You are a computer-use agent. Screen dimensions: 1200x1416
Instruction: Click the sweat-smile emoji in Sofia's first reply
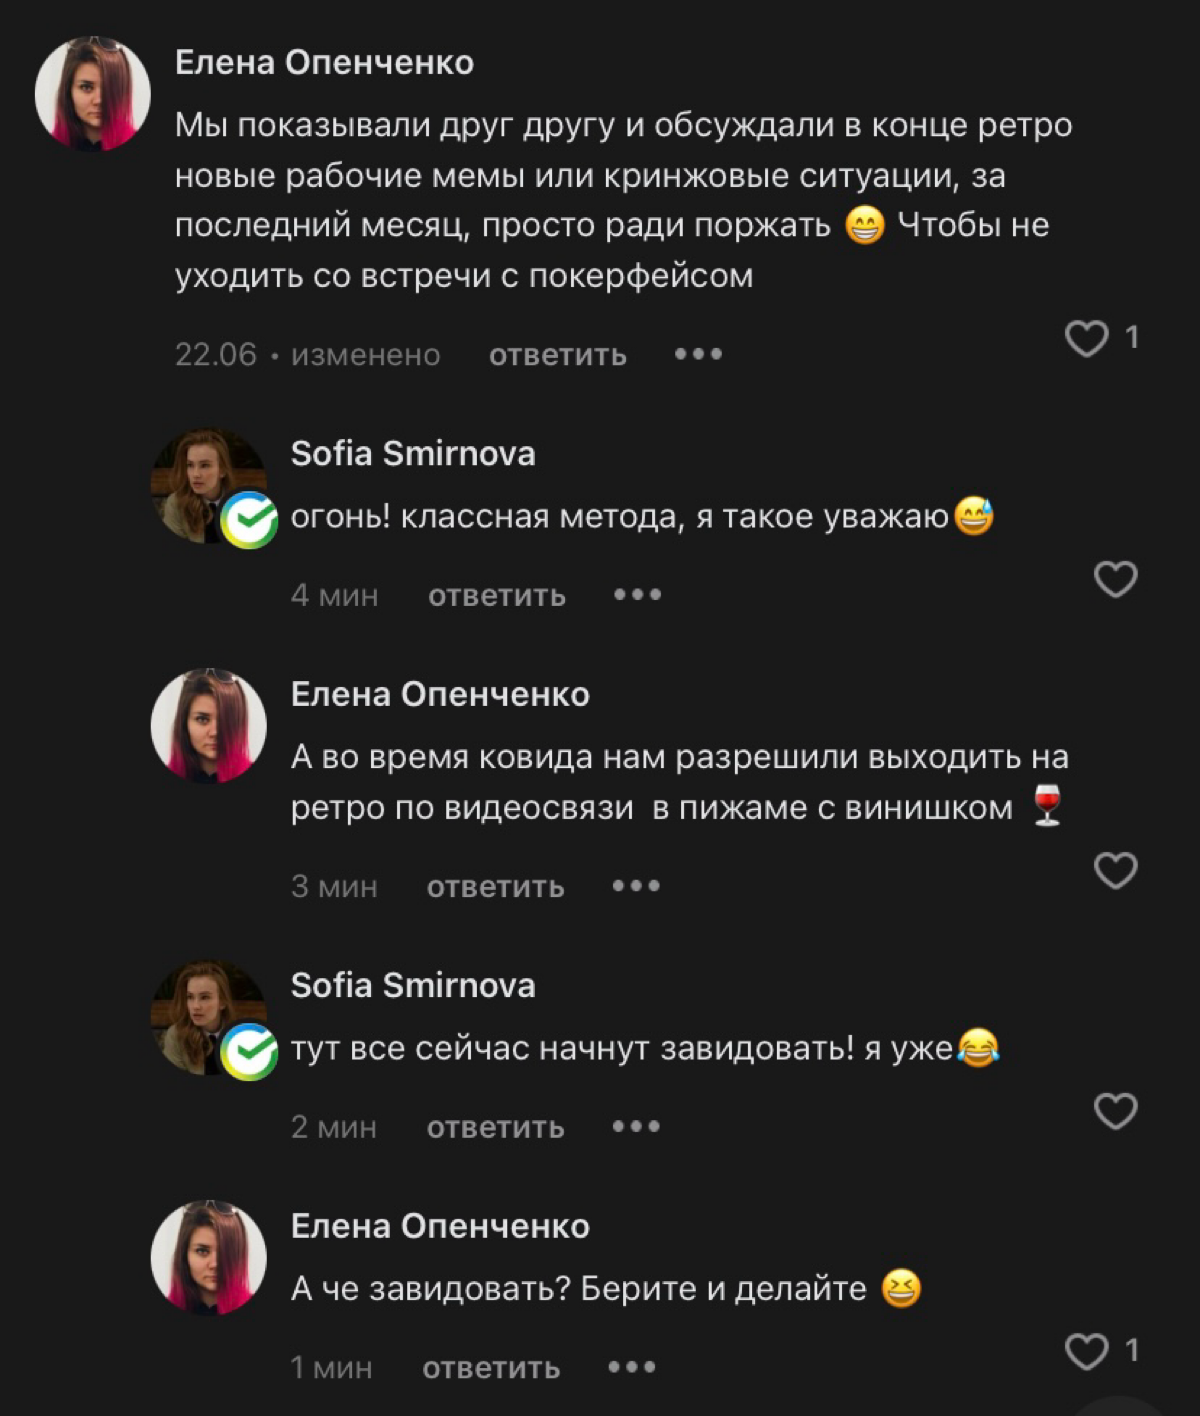[973, 515]
